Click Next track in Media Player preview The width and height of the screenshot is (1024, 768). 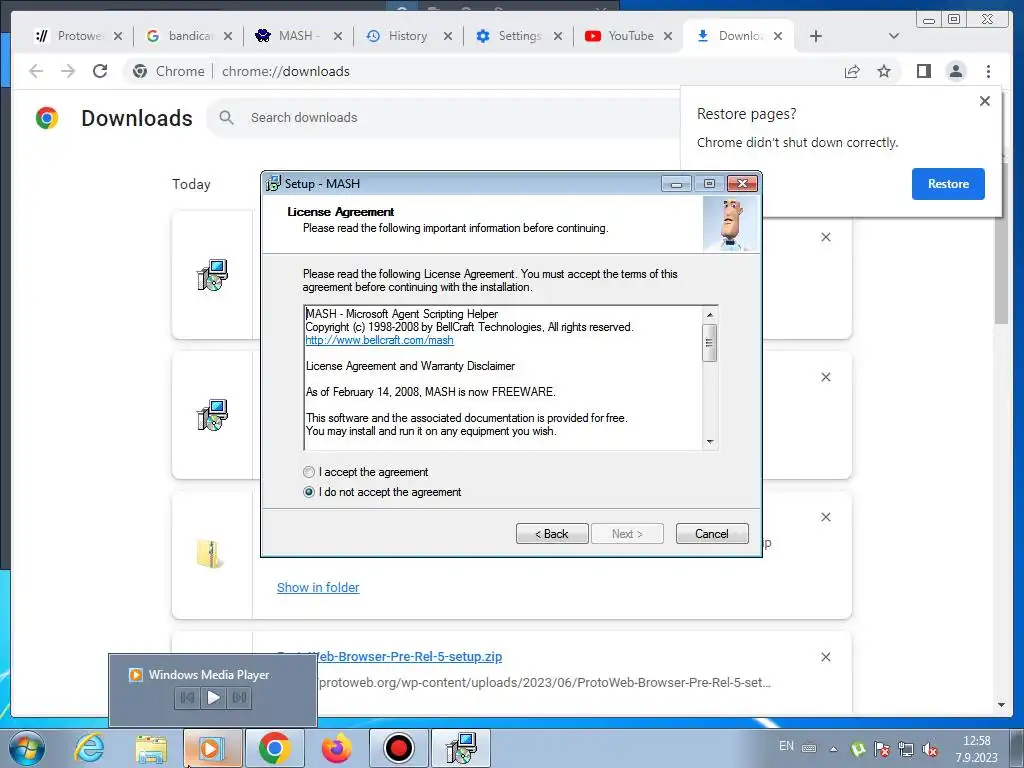(239, 697)
